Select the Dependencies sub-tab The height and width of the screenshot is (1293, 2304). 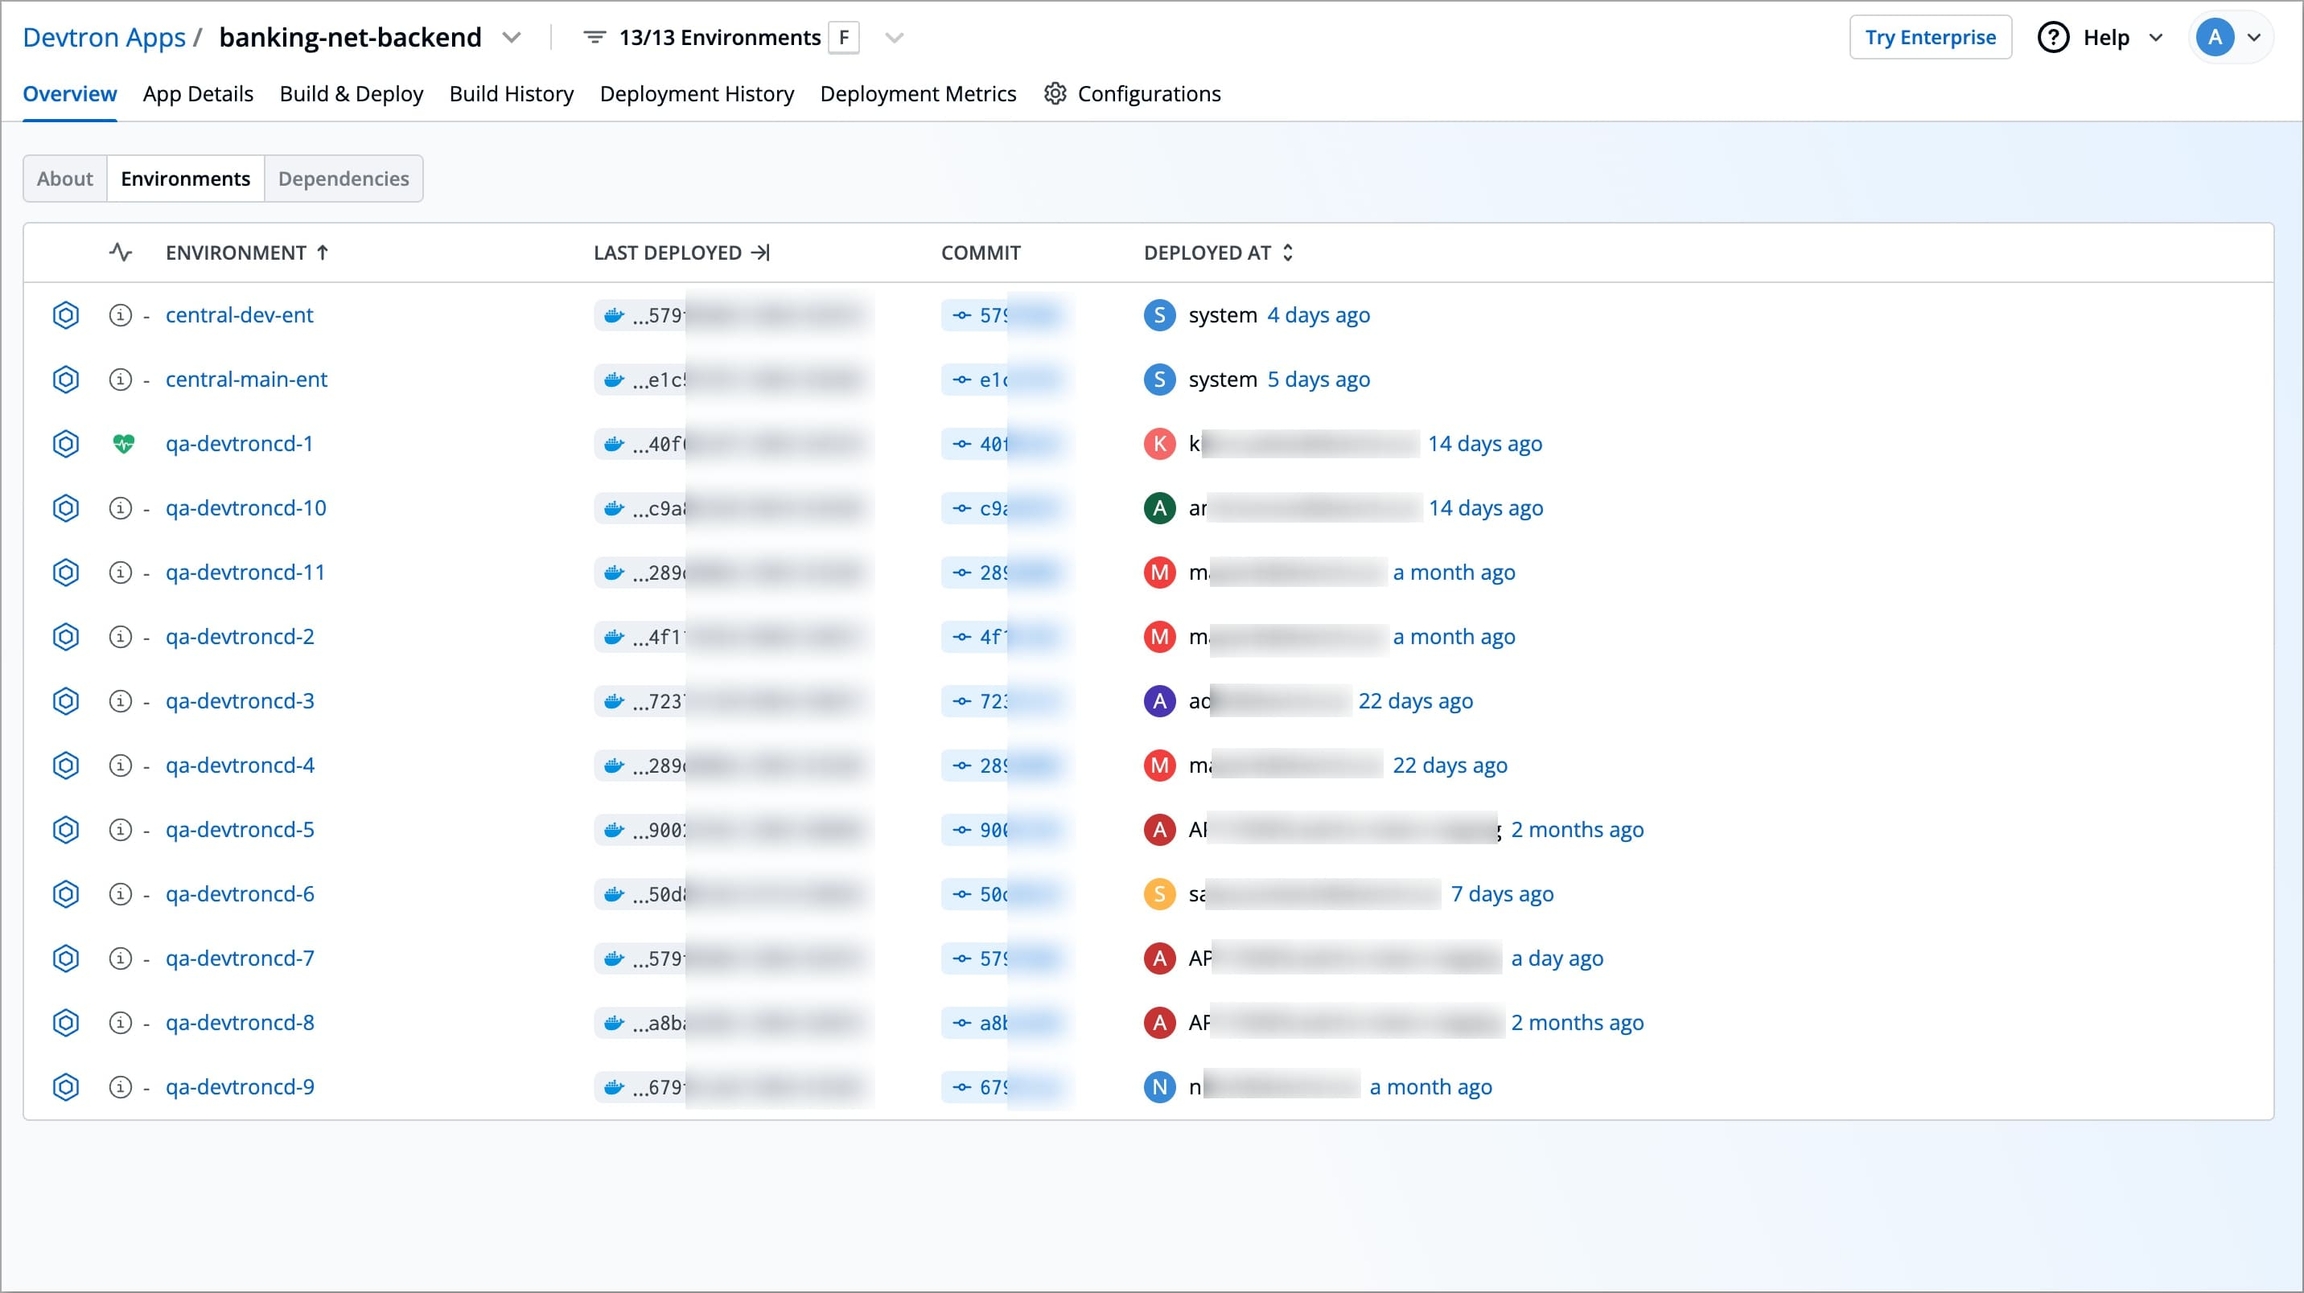tap(343, 179)
